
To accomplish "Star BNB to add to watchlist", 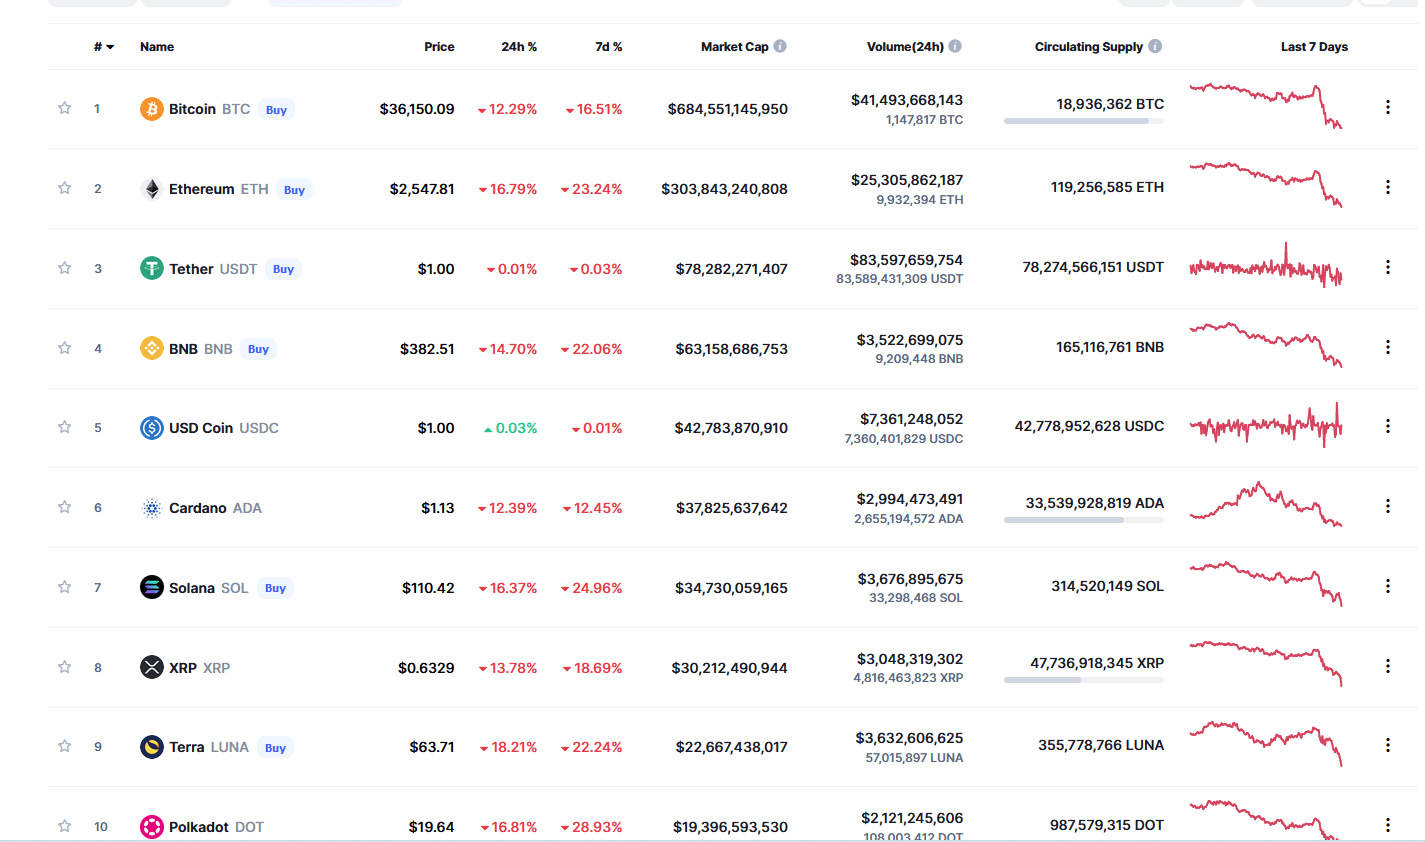I will 65,348.
